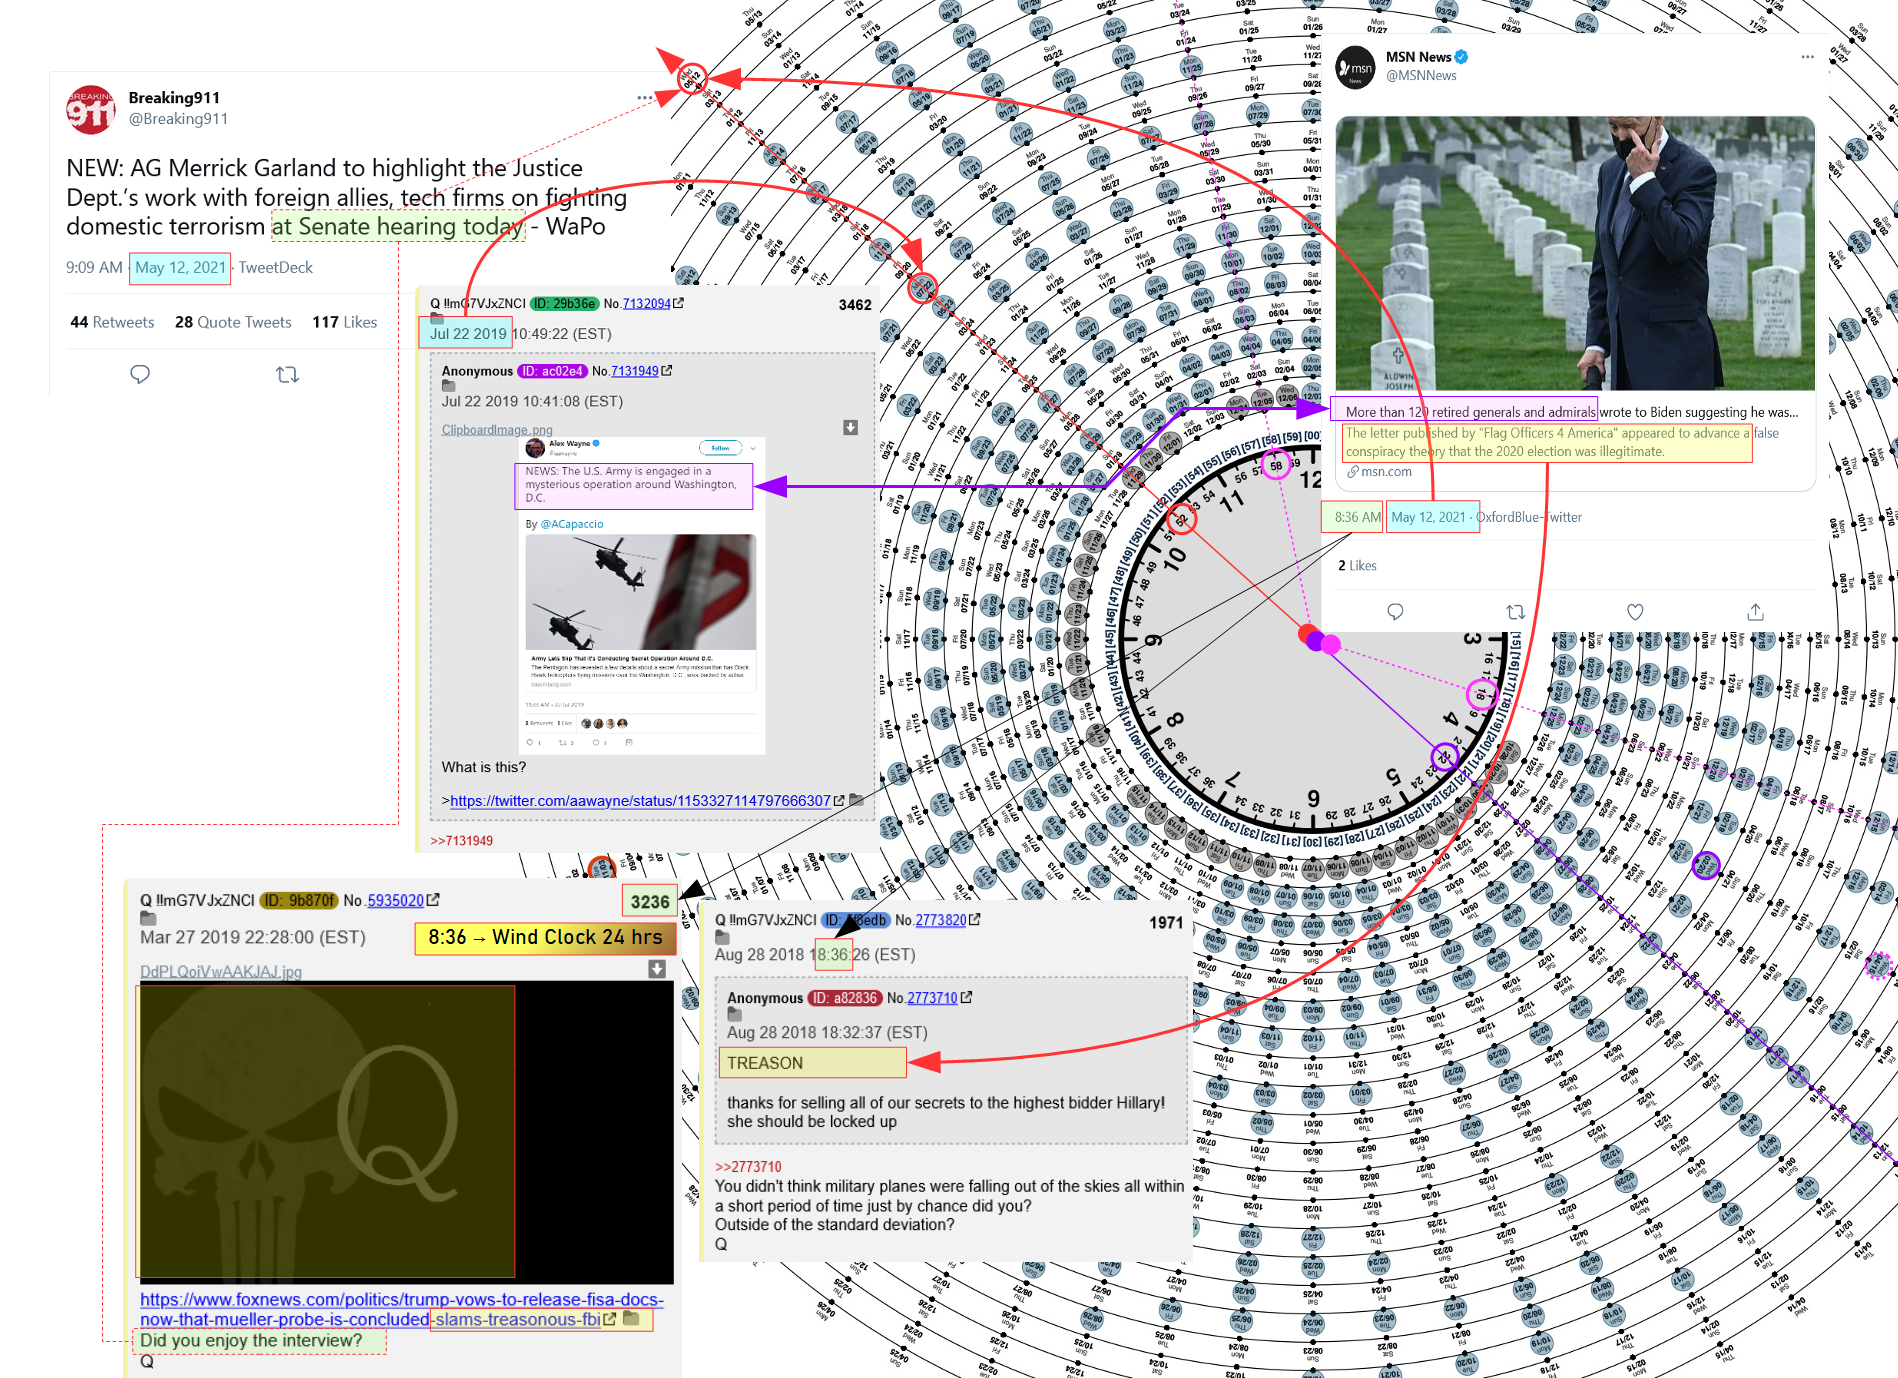1898x1378 pixels.
Task: Click the post number 3236 label
Action: (650, 902)
